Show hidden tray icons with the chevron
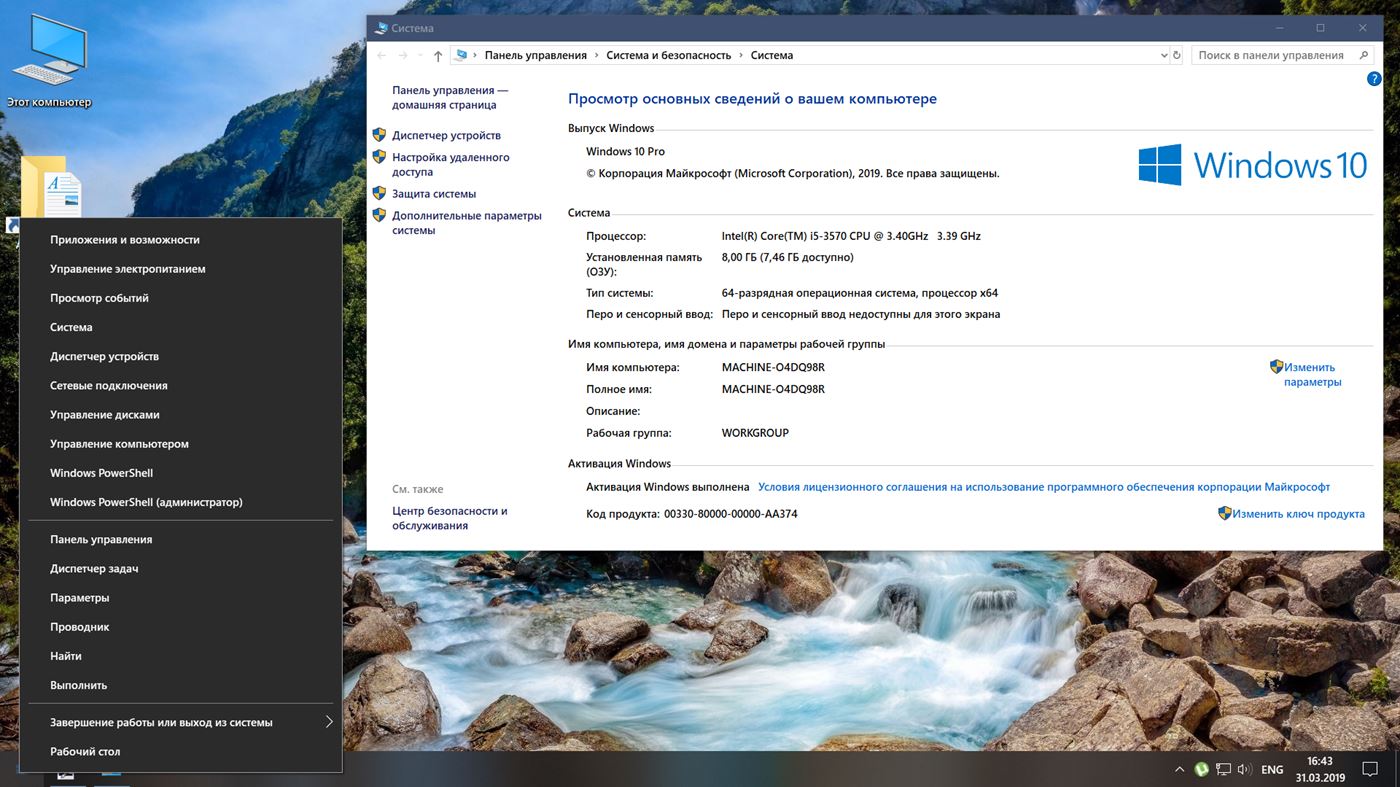The height and width of the screenshot is (787, 1400). click(x=1179, y=770)
